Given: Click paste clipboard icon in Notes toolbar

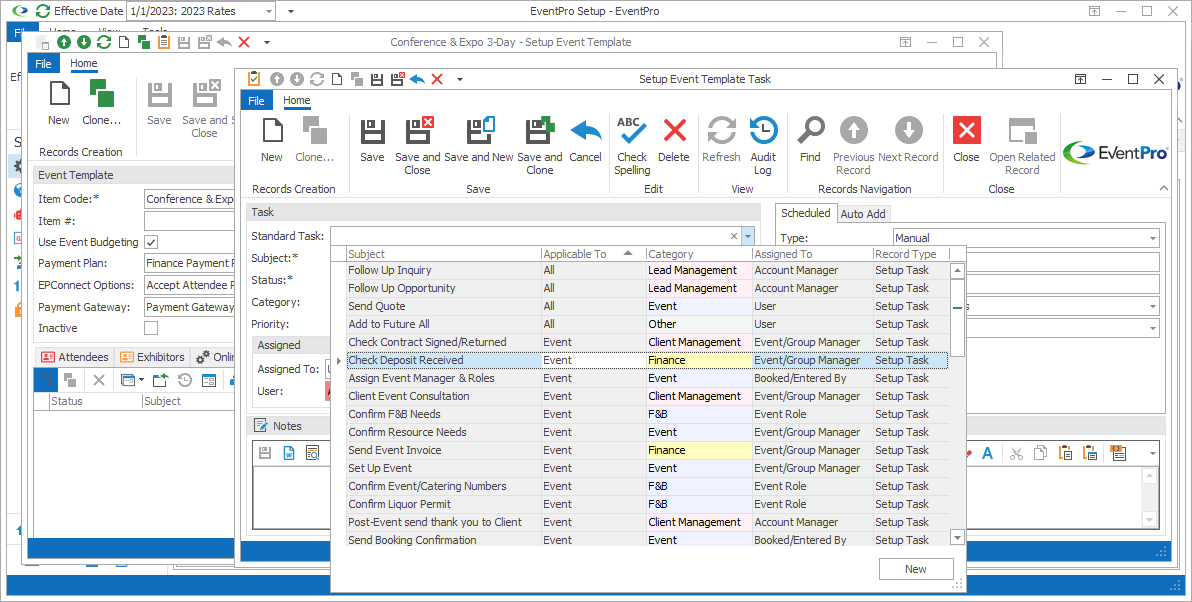Looking at the screenshot, I should [x=1065, y=453].
